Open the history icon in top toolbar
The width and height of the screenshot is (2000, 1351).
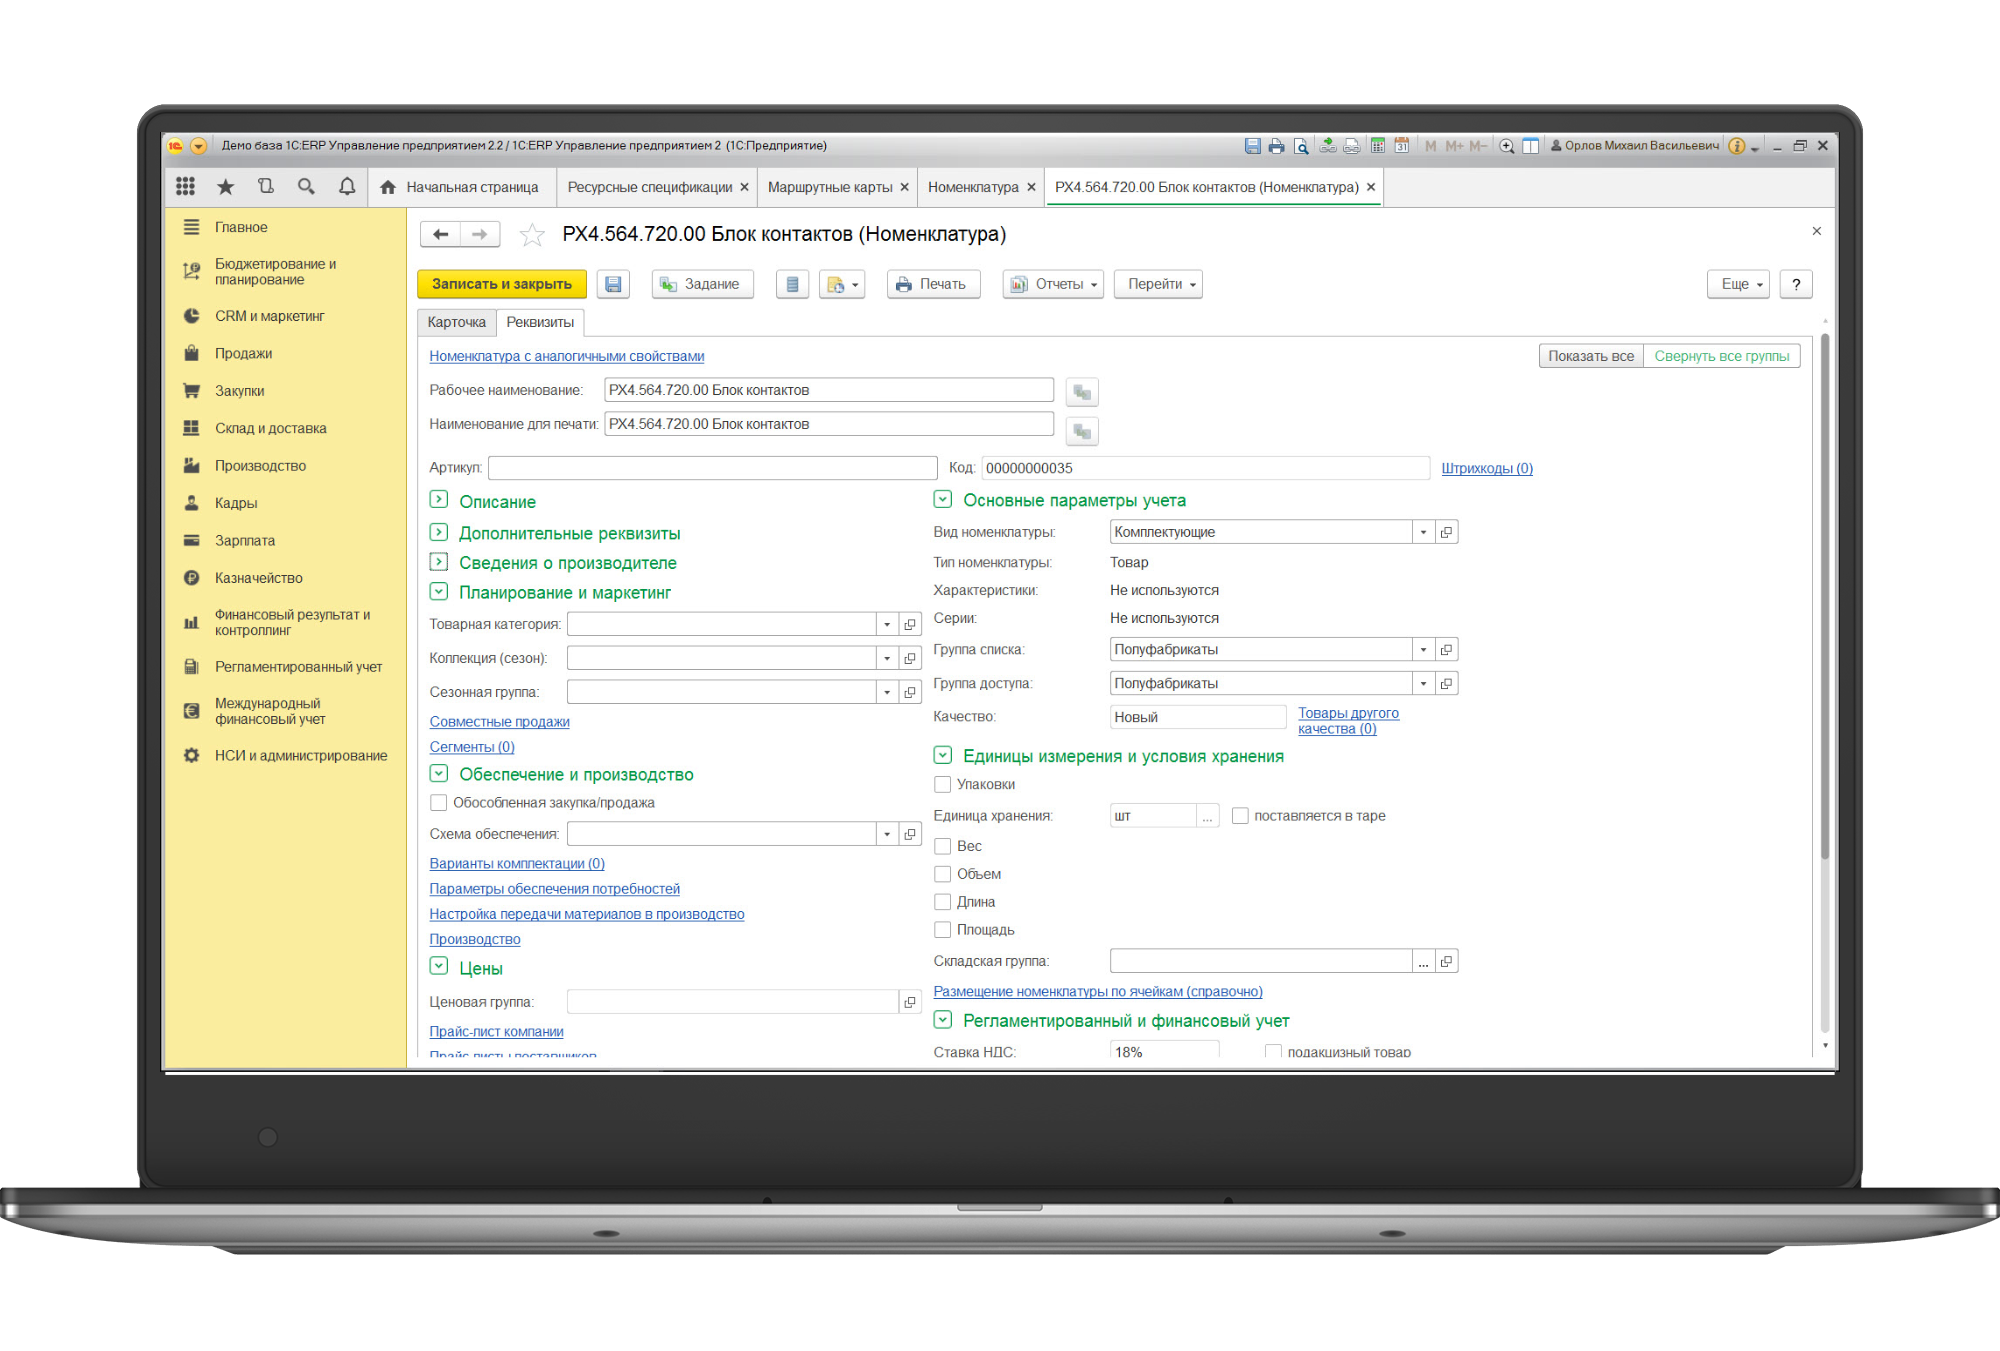click(266, 187)
